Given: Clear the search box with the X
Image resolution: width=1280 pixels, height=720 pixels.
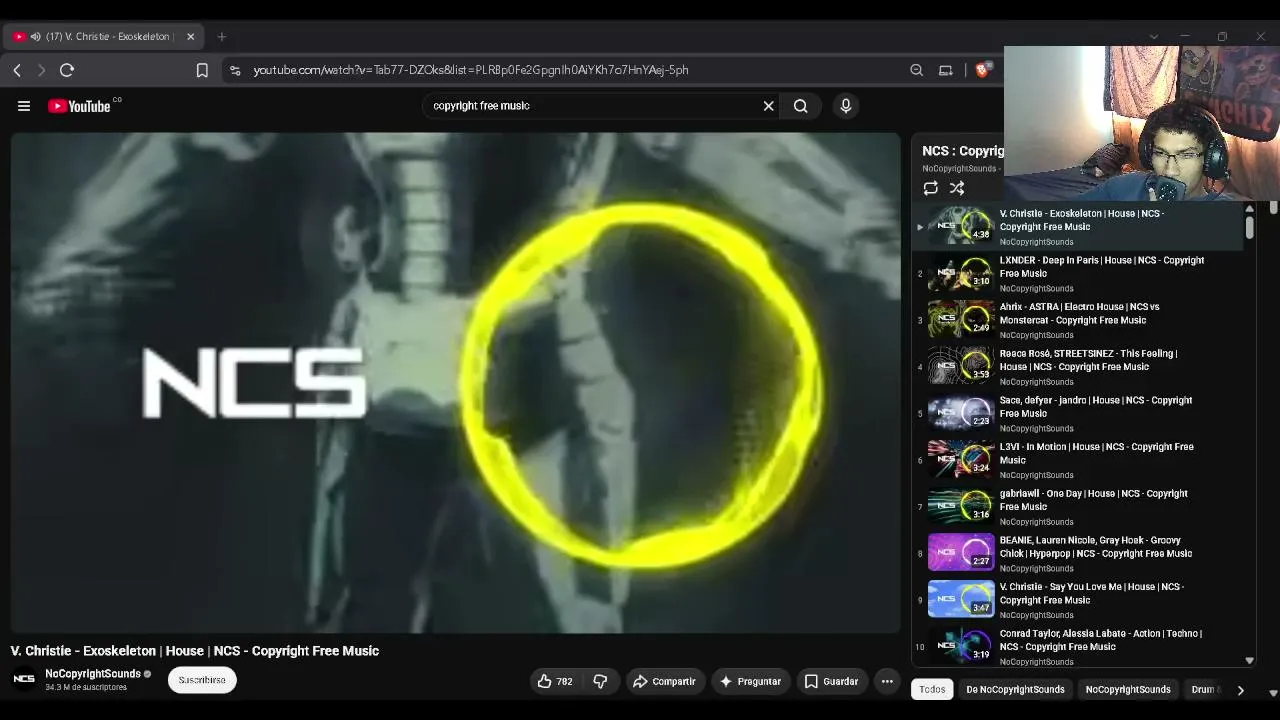Looking at the screenshot, I should [x=768, y=106].
